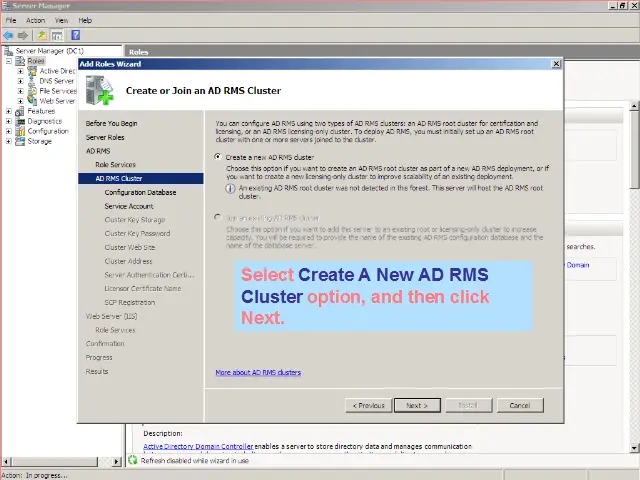640x480 pixels.
Task: Select Join an existing AD RMS cluster radio
Action: click(218, 217)
